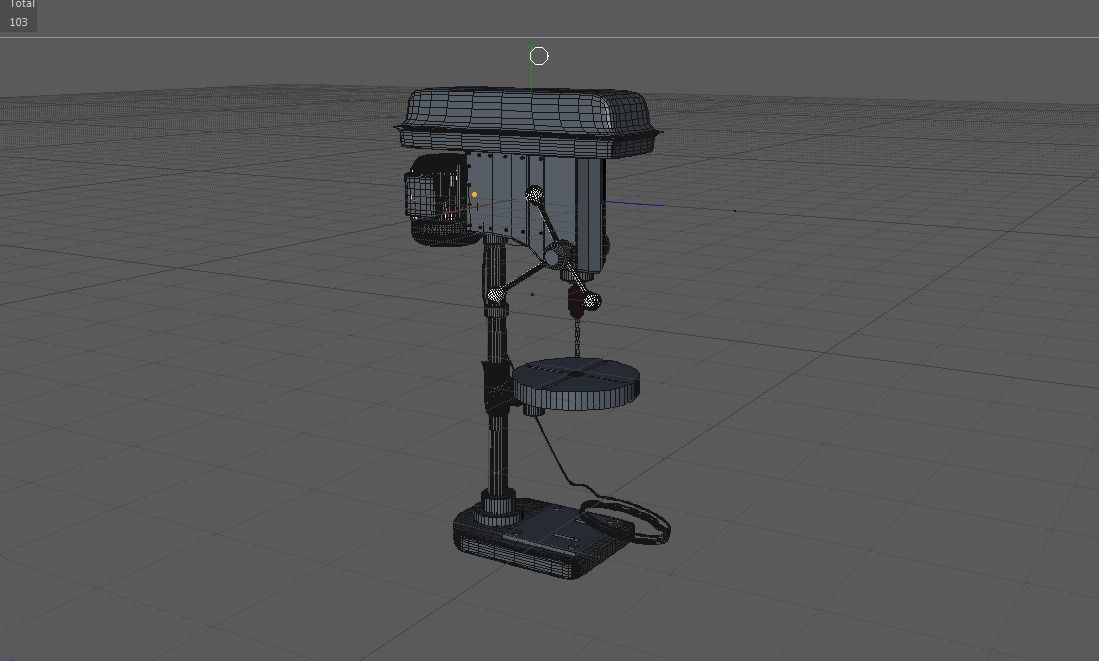Click the white move gizmo handle
This screenshot has width=1099, height=661.
[x=539, y=56]
